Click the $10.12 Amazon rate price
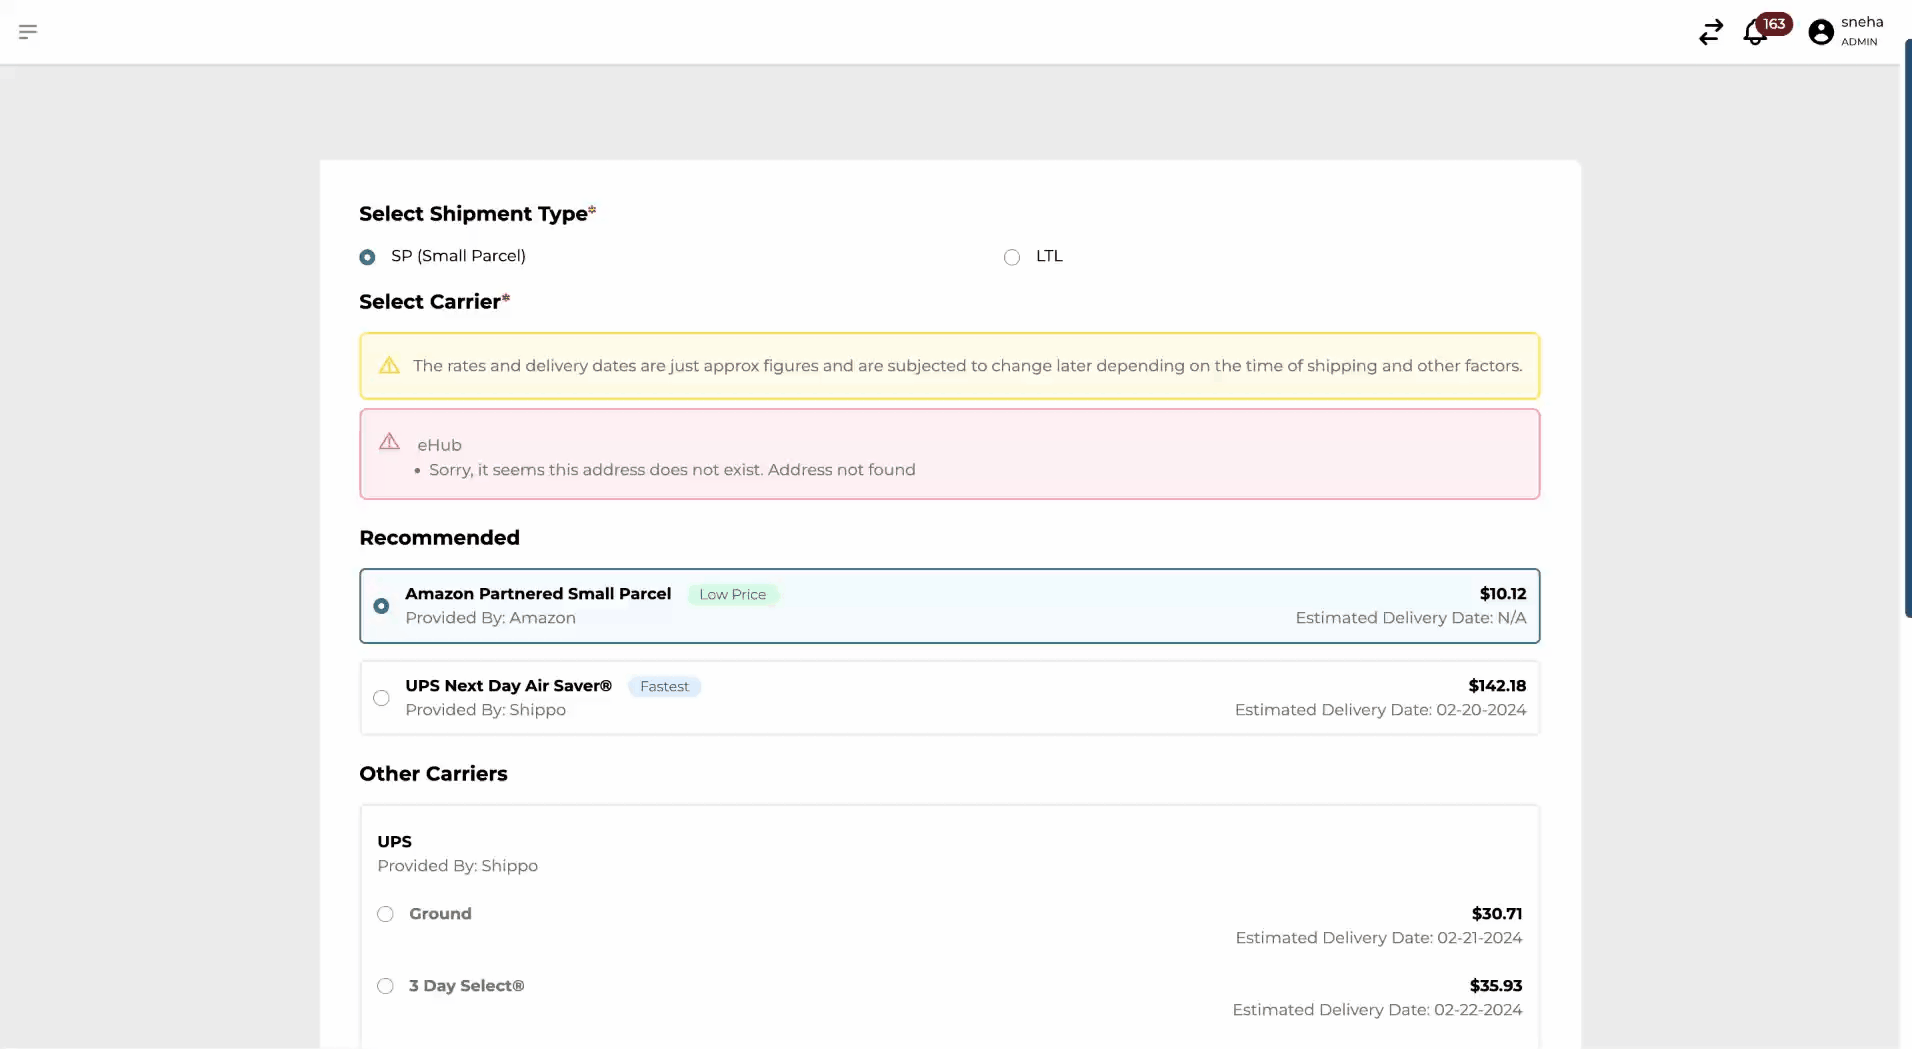The width and height of the screenshot is (1912, 1049). click(x=1502, y=594)
